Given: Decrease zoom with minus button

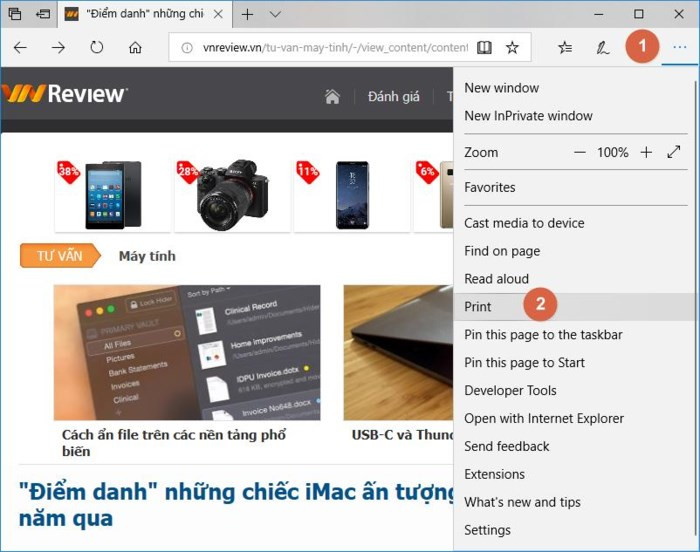Looking at the screenshot, I should [x=580, y=152].
